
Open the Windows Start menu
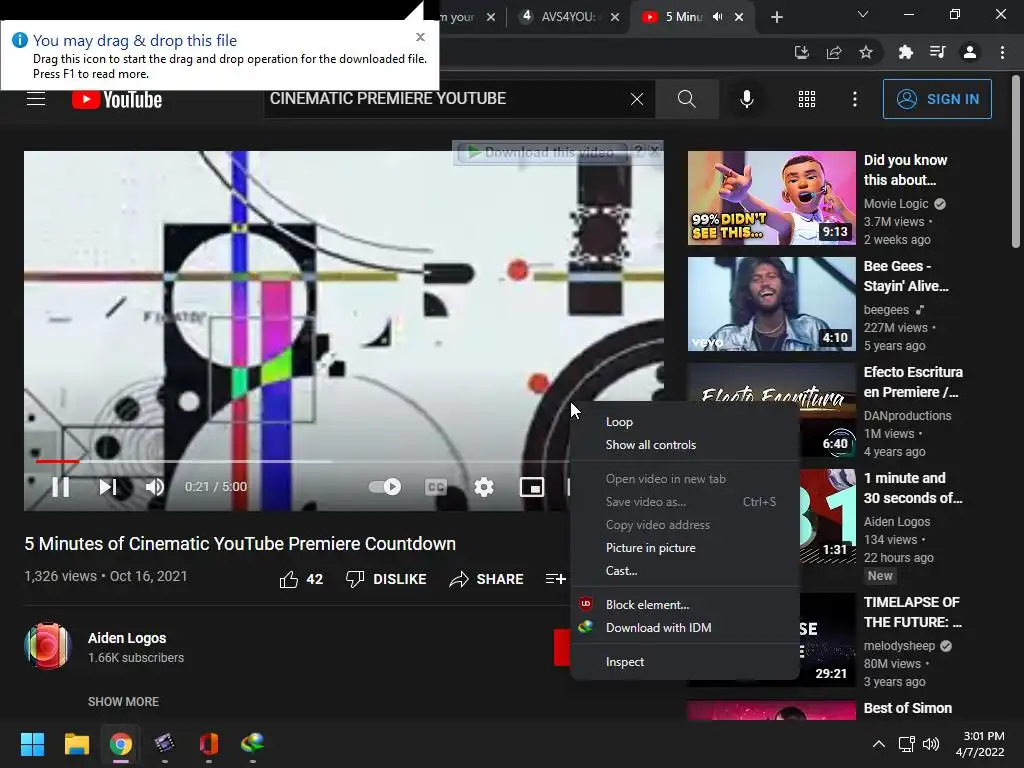point(32,744)
